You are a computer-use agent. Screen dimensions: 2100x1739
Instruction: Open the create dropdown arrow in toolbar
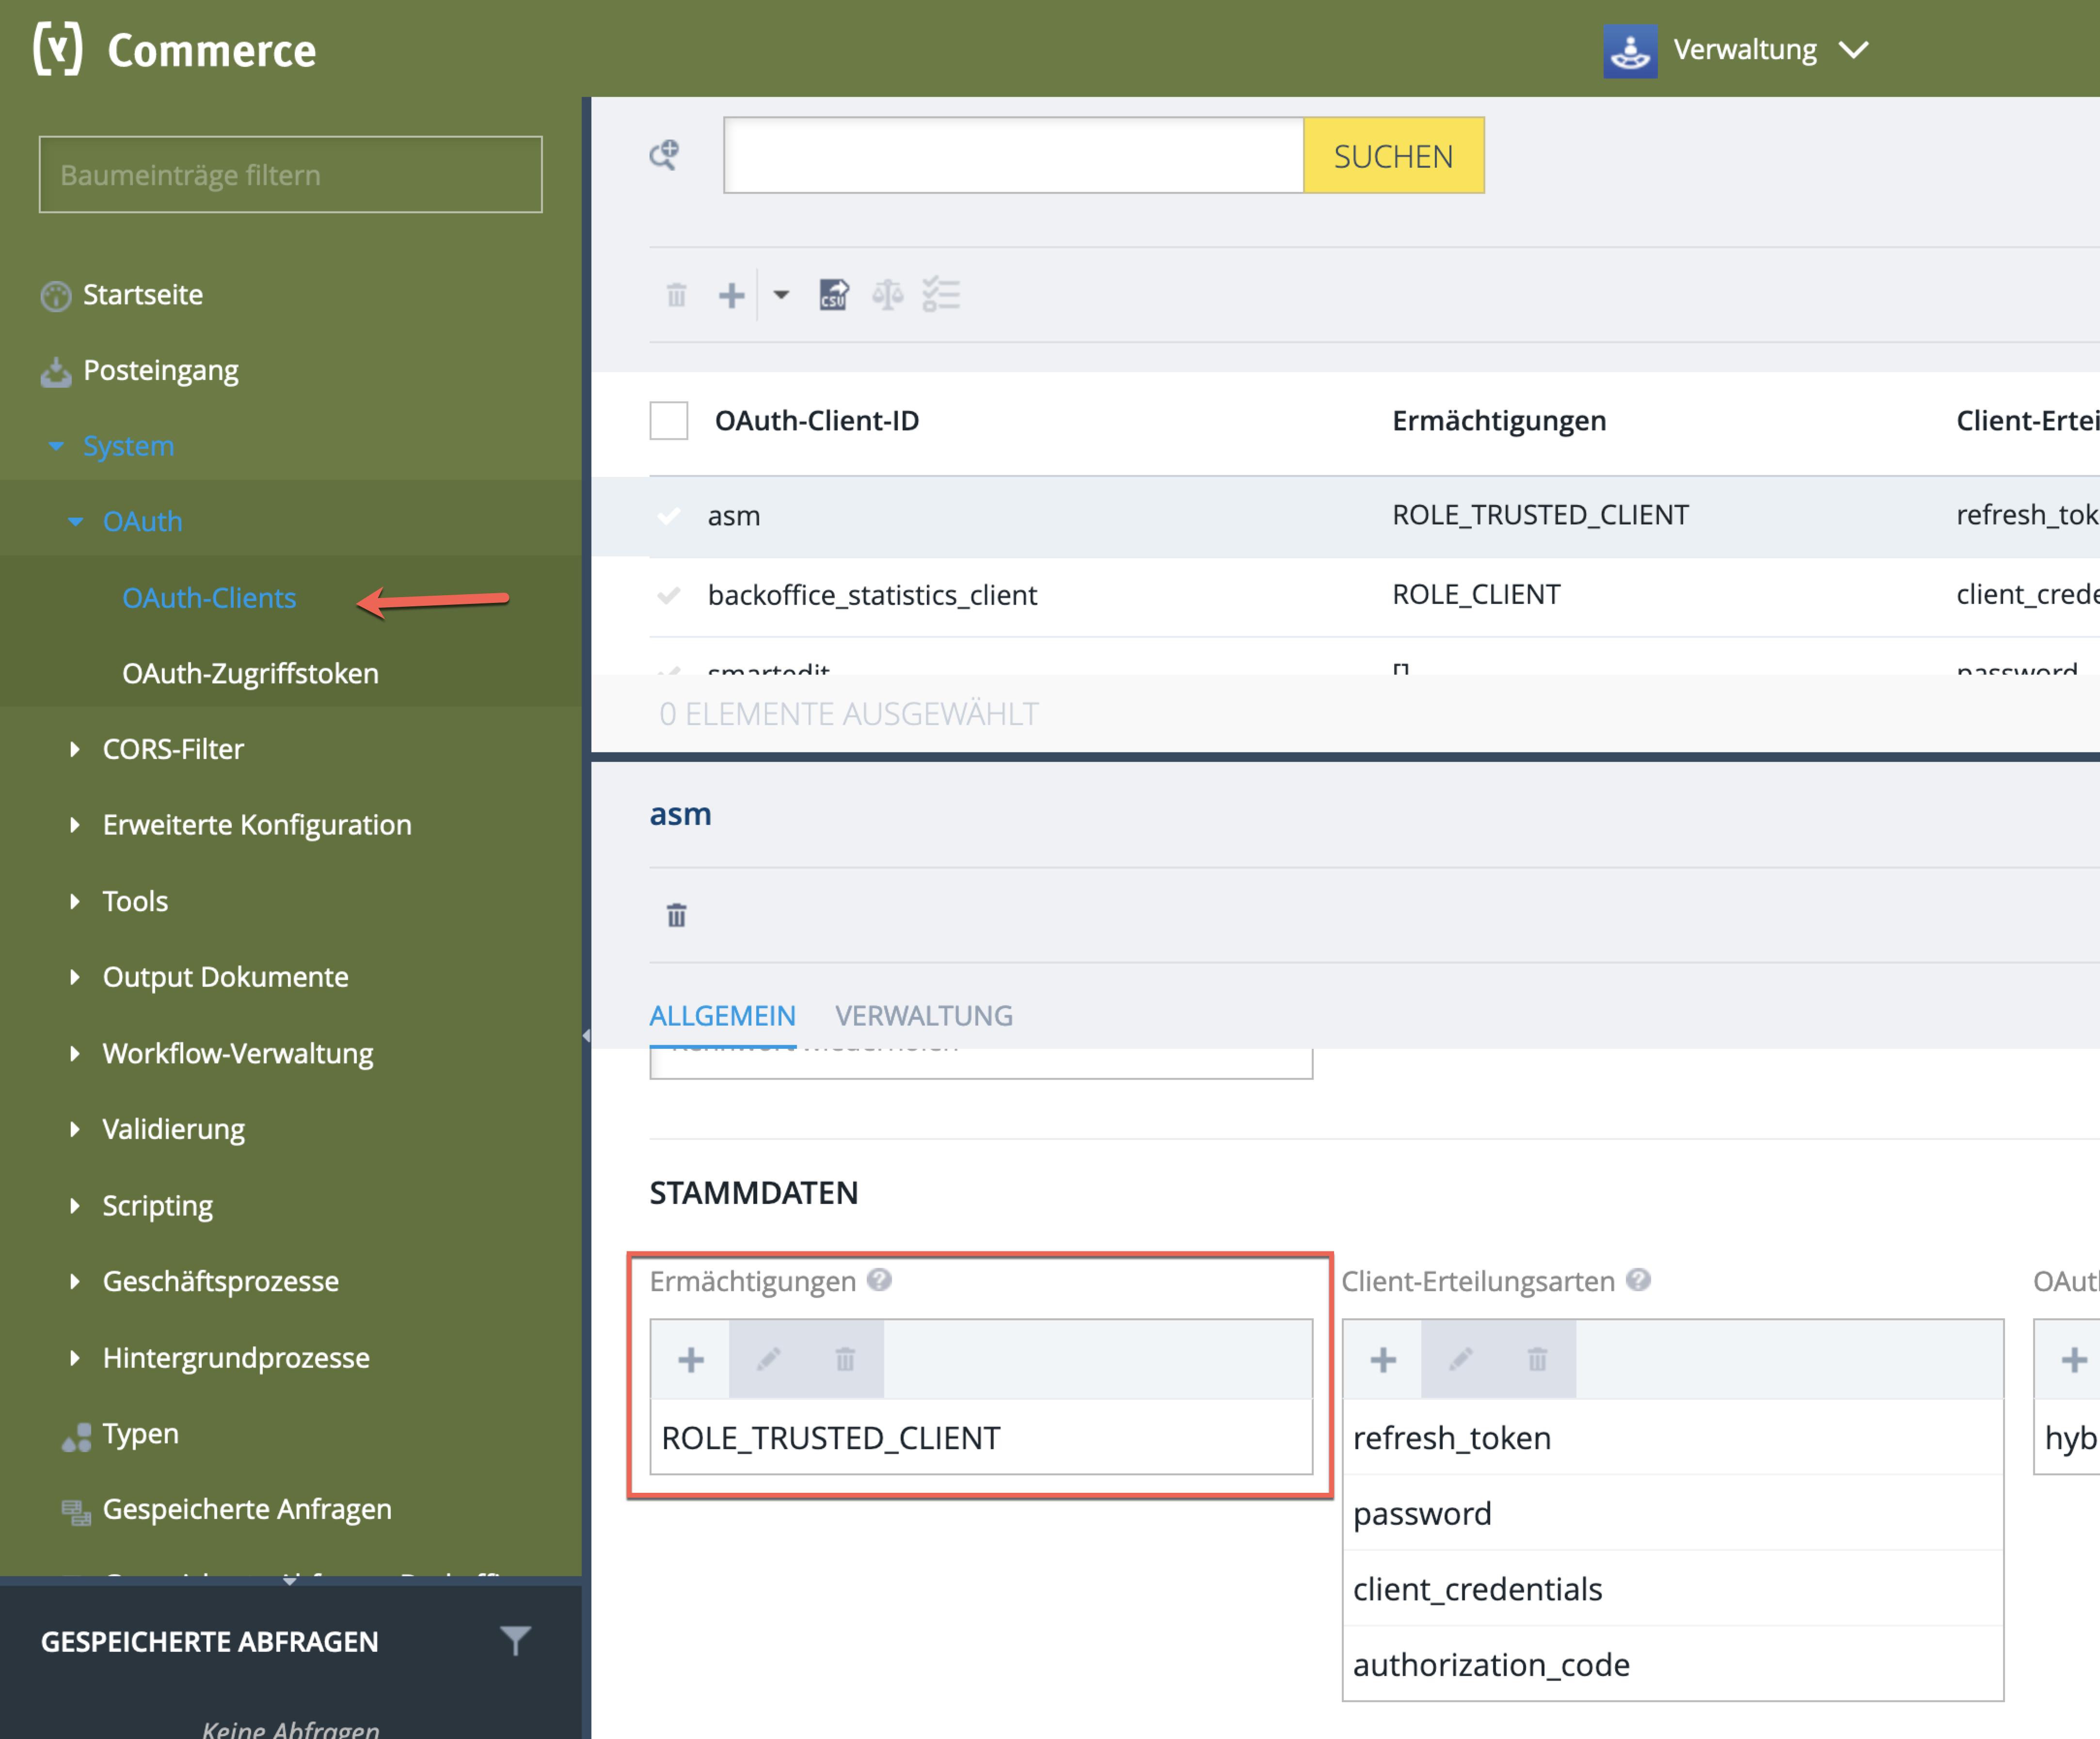point(781,295)
